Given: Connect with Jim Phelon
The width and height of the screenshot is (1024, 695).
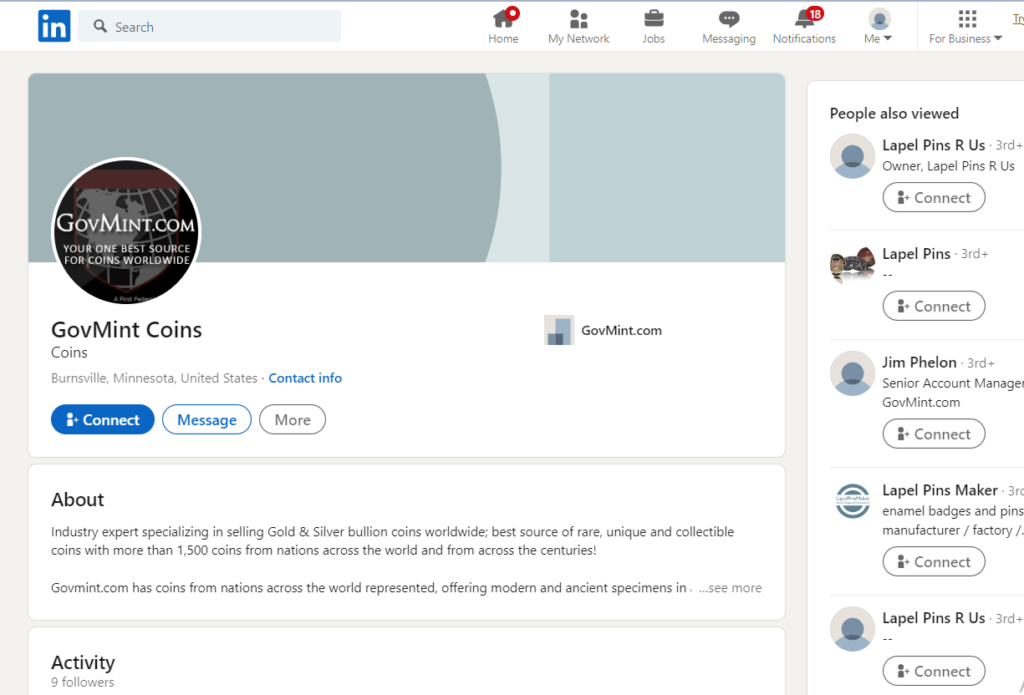Looking at the screenshot, I should [934, 434].
